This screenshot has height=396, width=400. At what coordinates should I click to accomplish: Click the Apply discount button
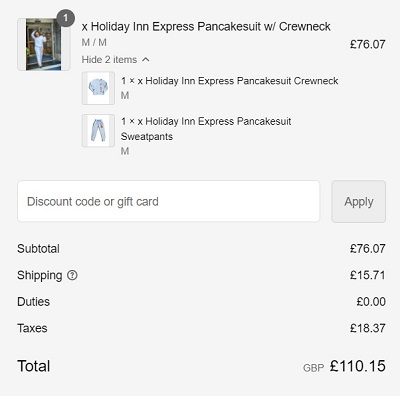(x=359, y=201)
